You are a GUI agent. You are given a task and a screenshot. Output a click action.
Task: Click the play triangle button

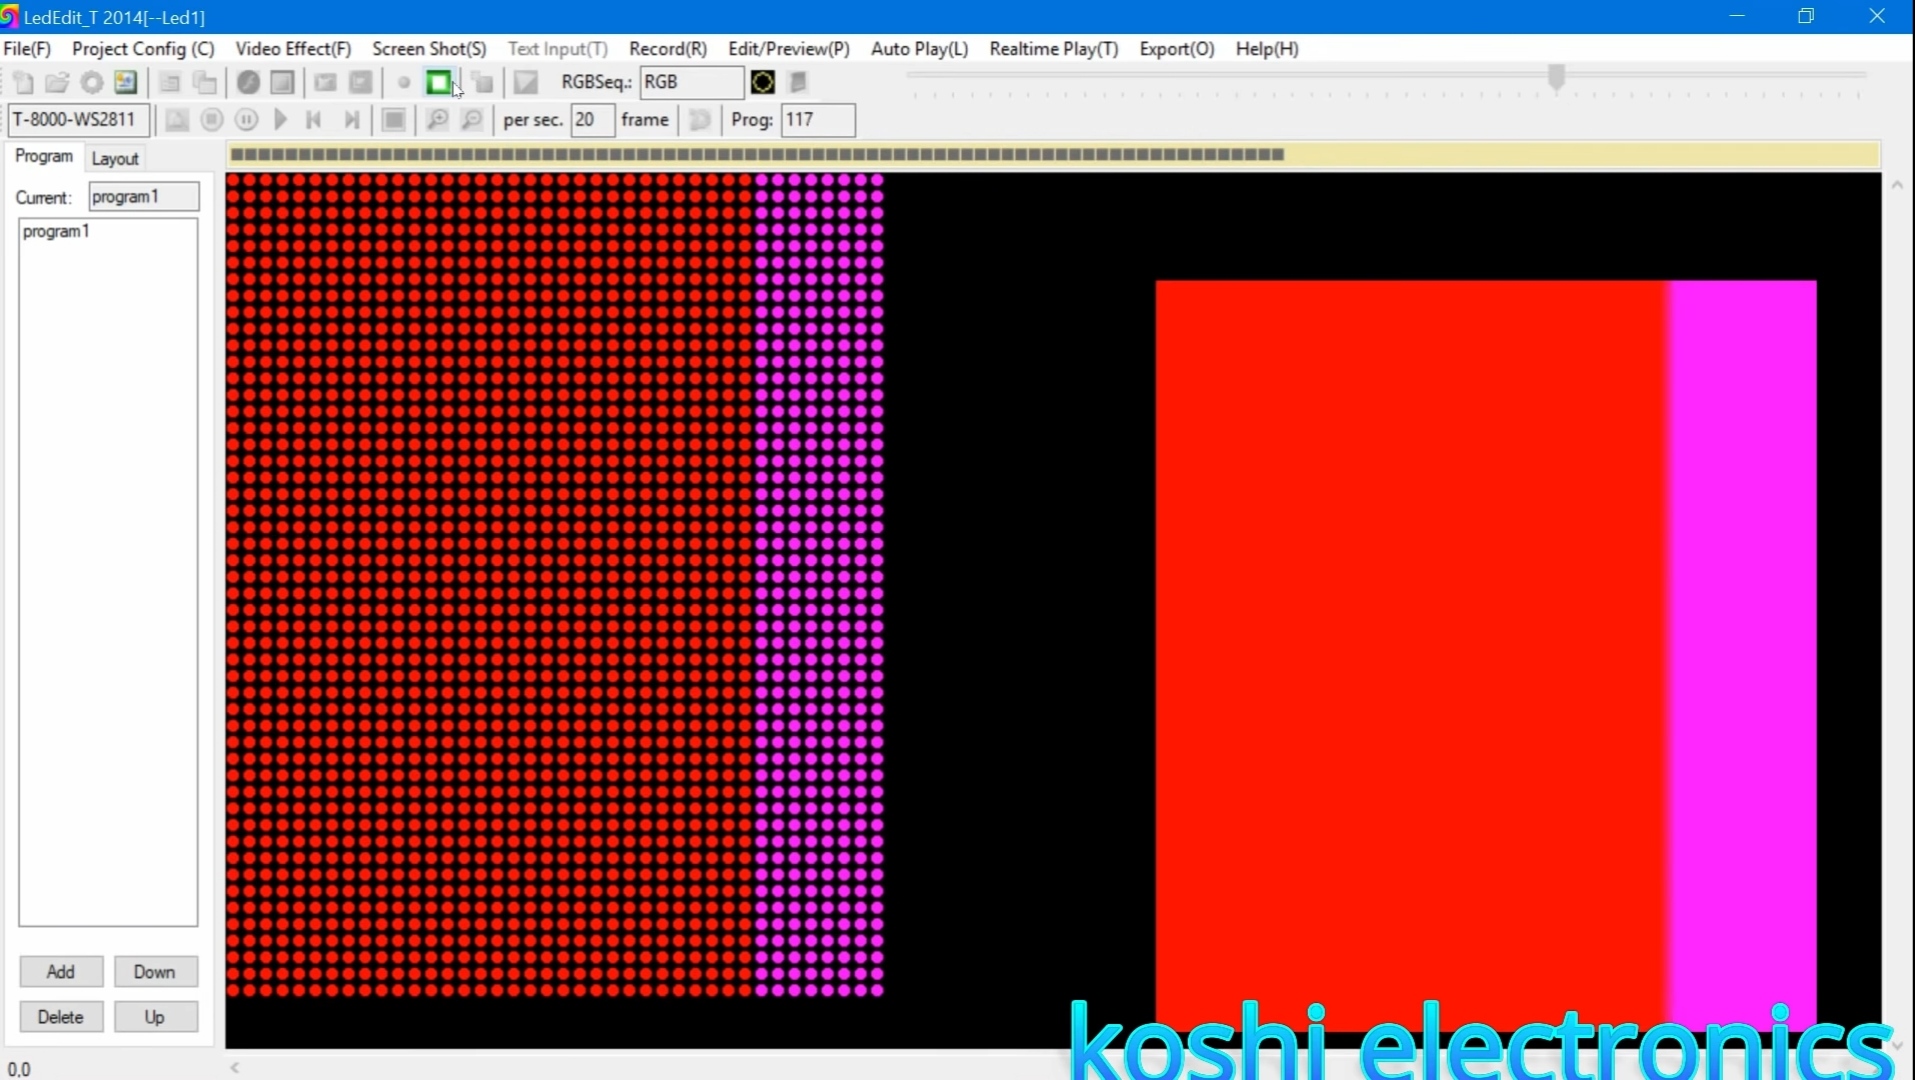pos(281,120)
